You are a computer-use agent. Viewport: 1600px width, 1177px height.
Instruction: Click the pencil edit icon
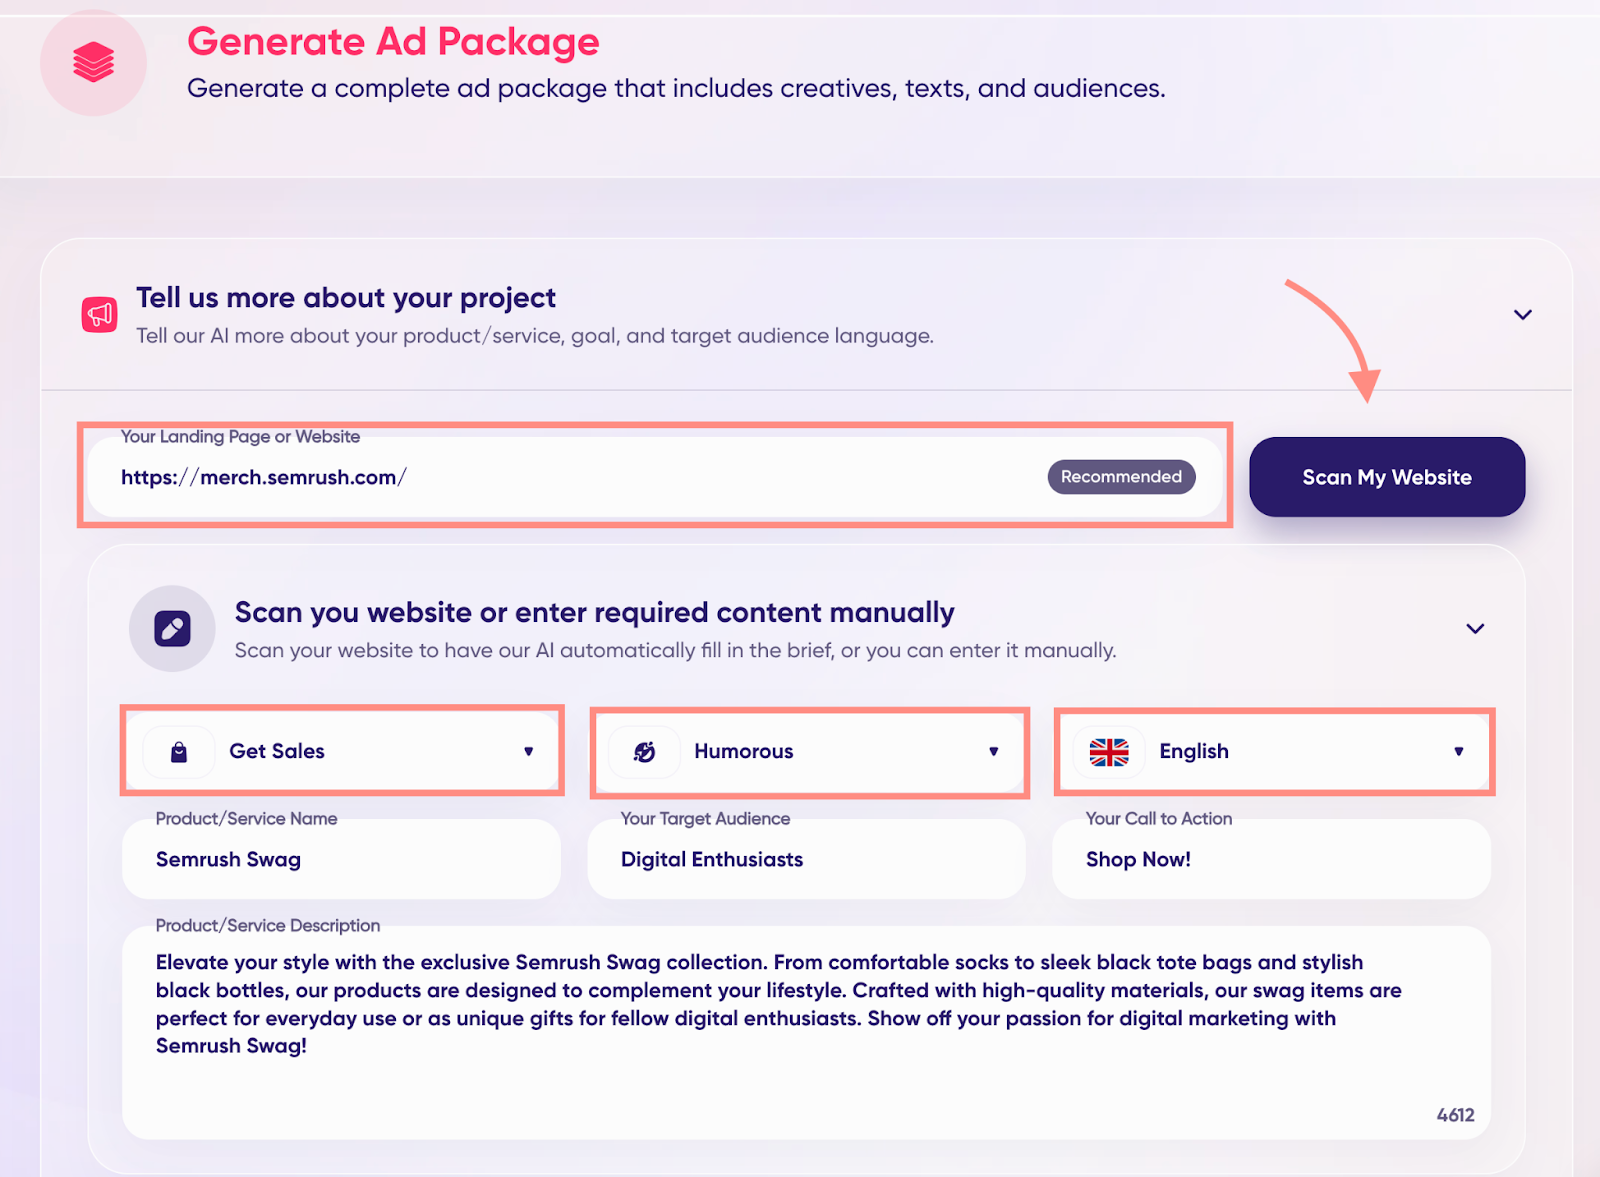172,629
